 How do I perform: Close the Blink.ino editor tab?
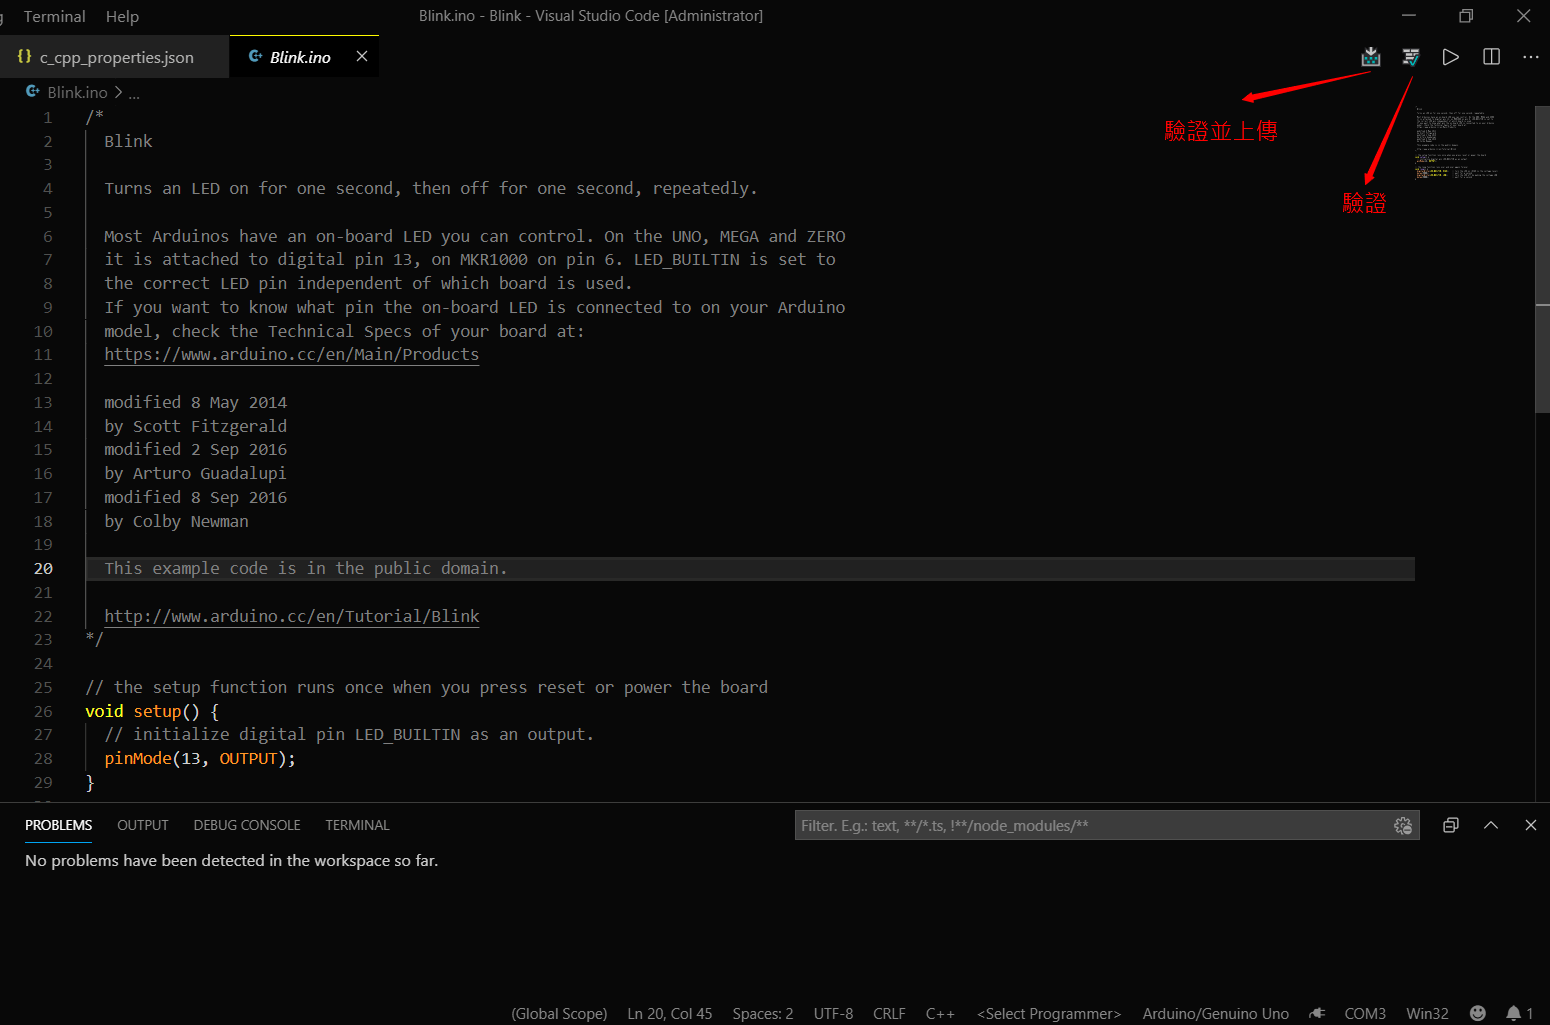(x=362, y=56)
